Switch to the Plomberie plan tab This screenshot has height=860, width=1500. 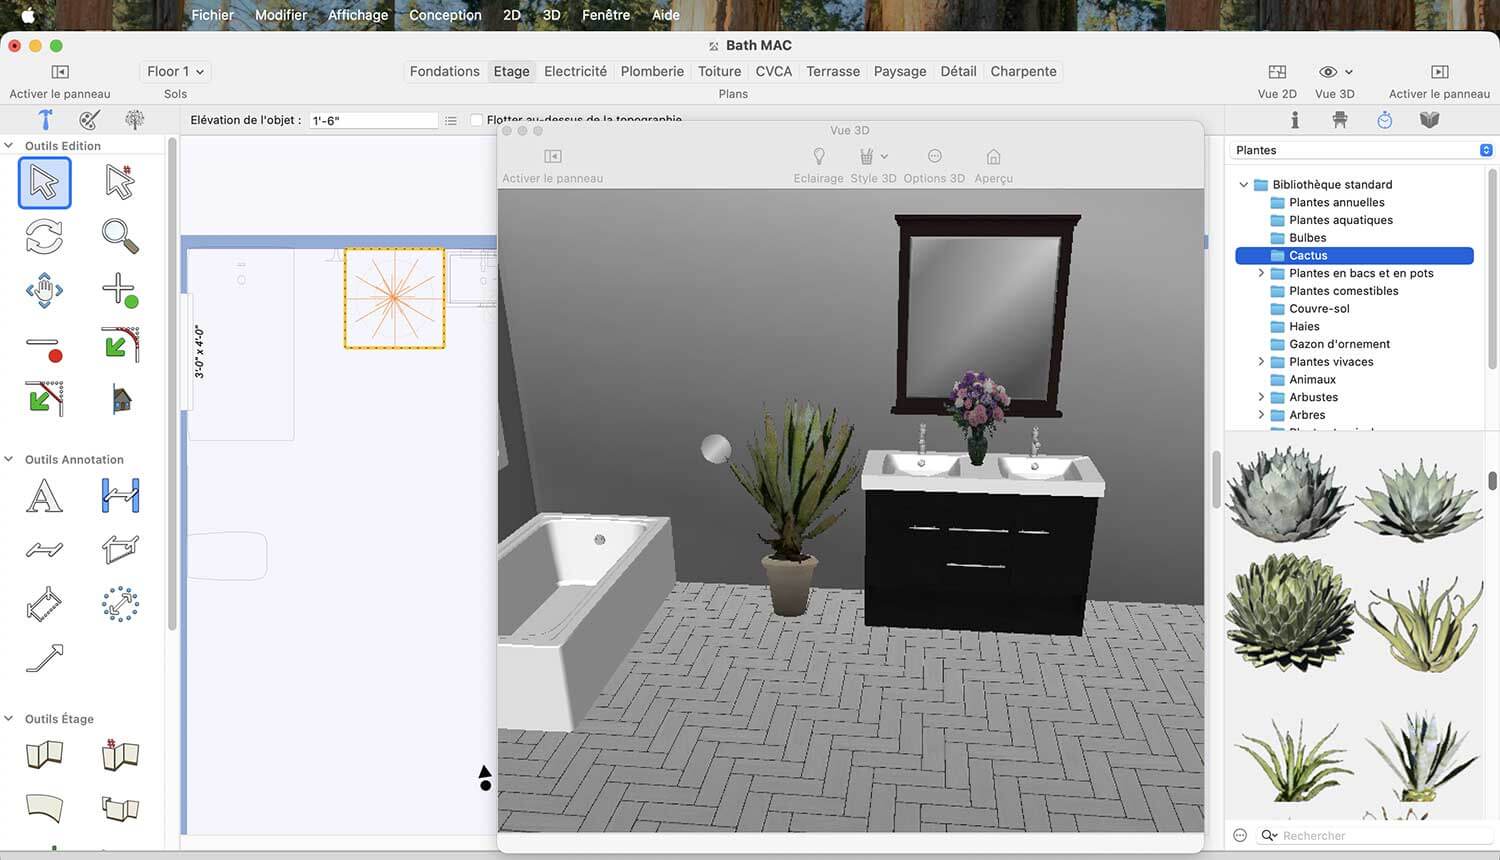(652, 71)
